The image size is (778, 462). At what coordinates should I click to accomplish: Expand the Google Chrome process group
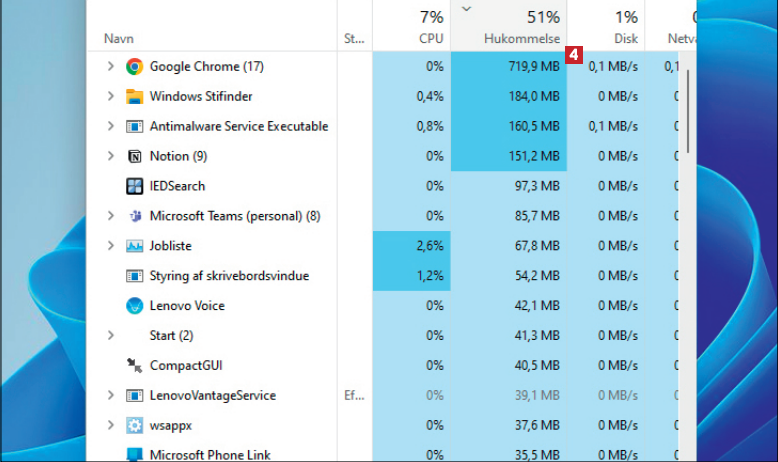point(111,67)
